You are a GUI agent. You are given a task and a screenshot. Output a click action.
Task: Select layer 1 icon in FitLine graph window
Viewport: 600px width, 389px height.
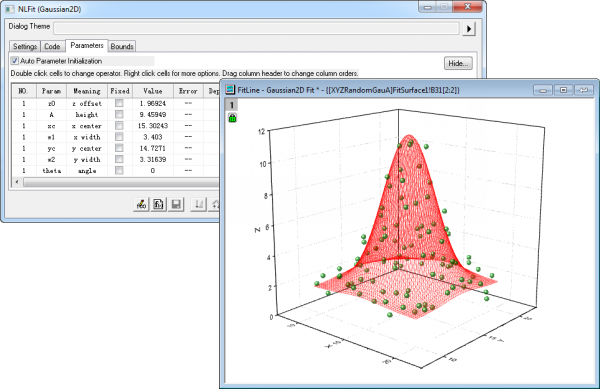[x=231, y=105]
